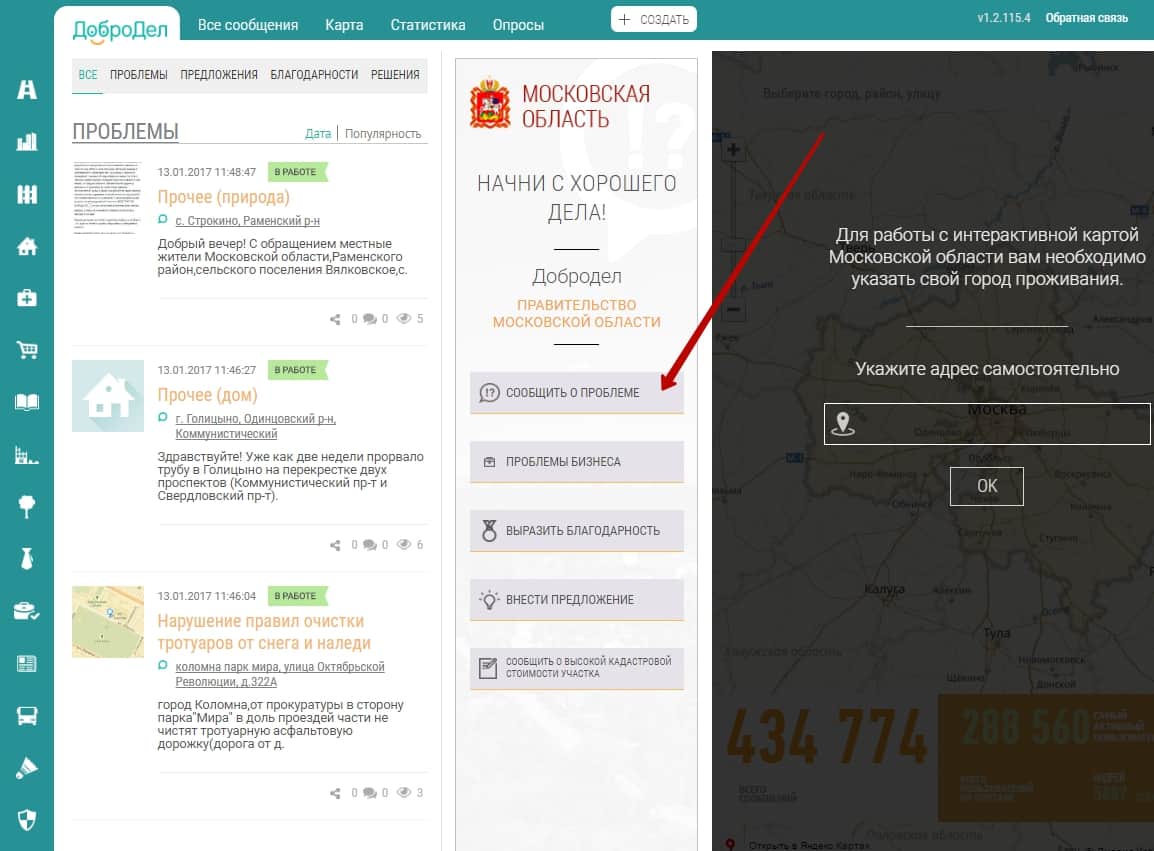
Task: Open comments on Прочее (дом) post
Action: click(369, 545)
